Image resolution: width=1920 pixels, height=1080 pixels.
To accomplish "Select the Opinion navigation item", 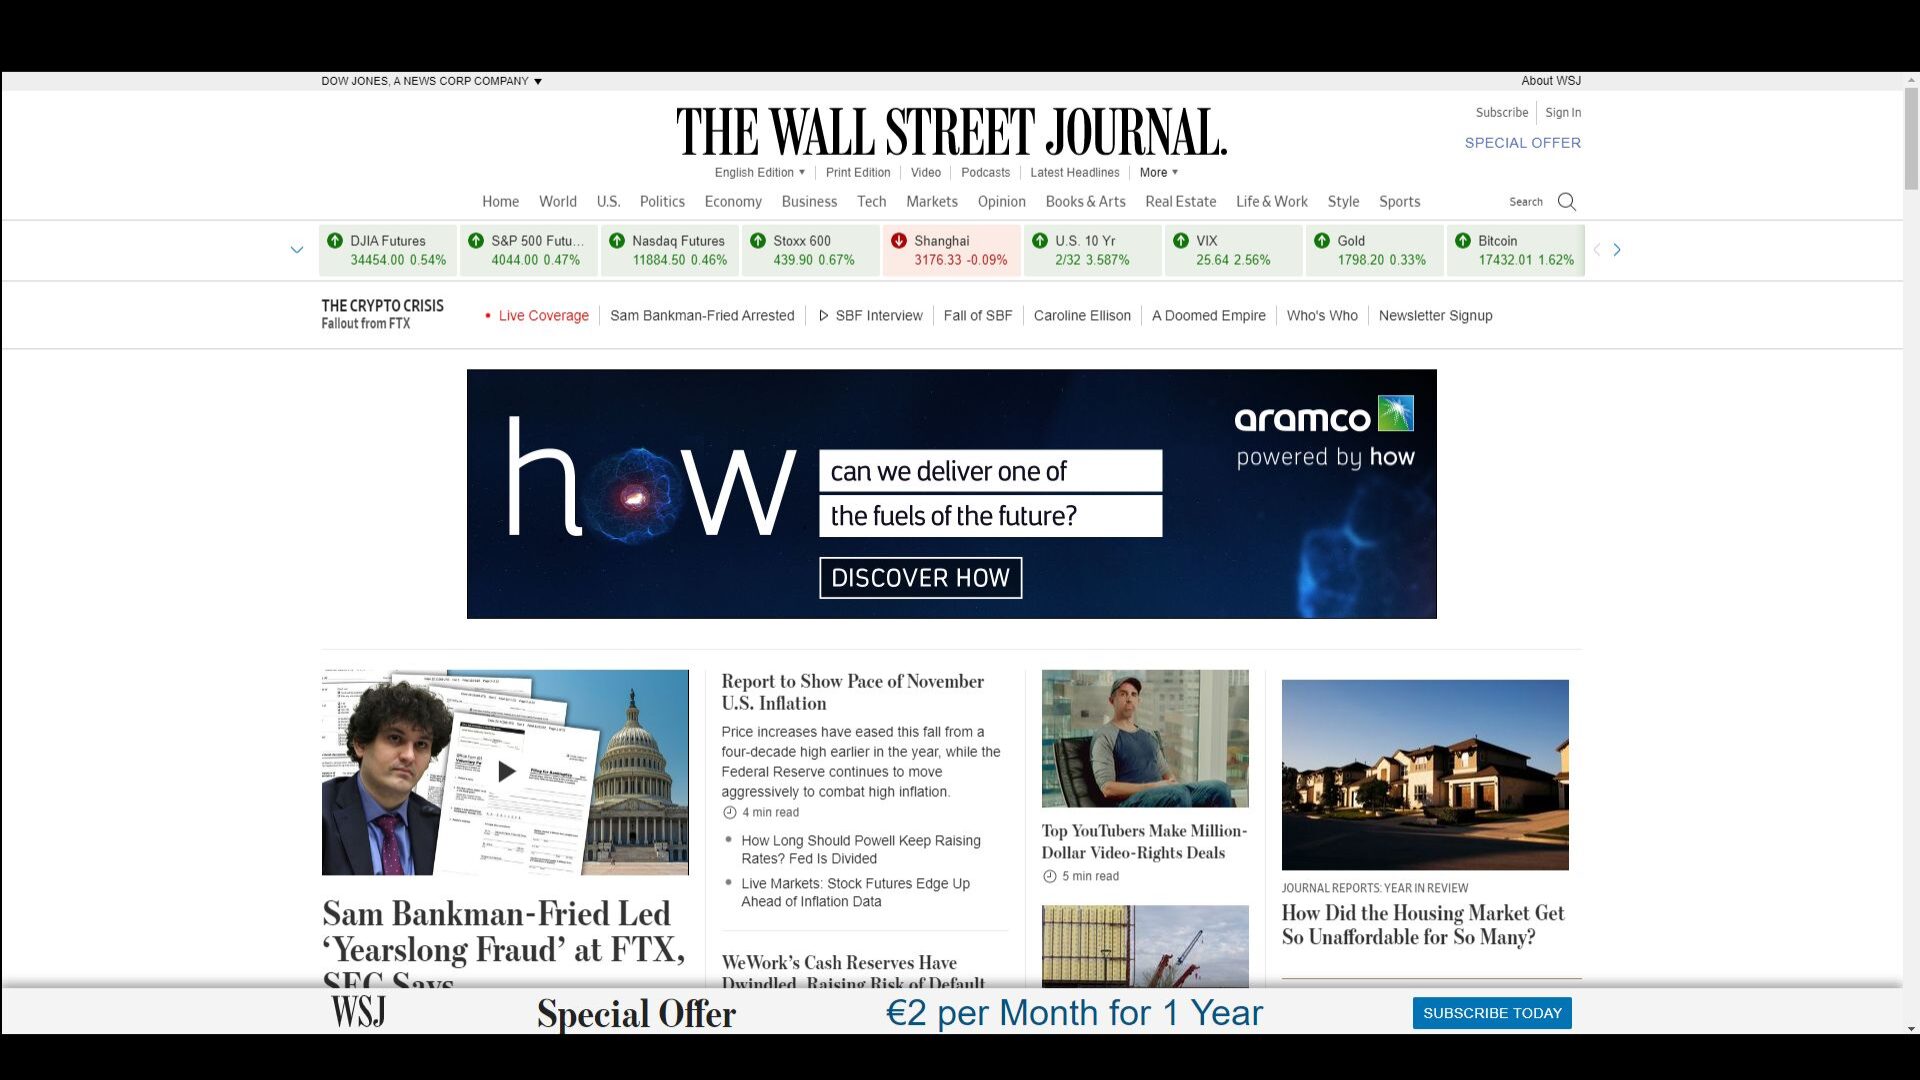I will [x=1001, y=201].
